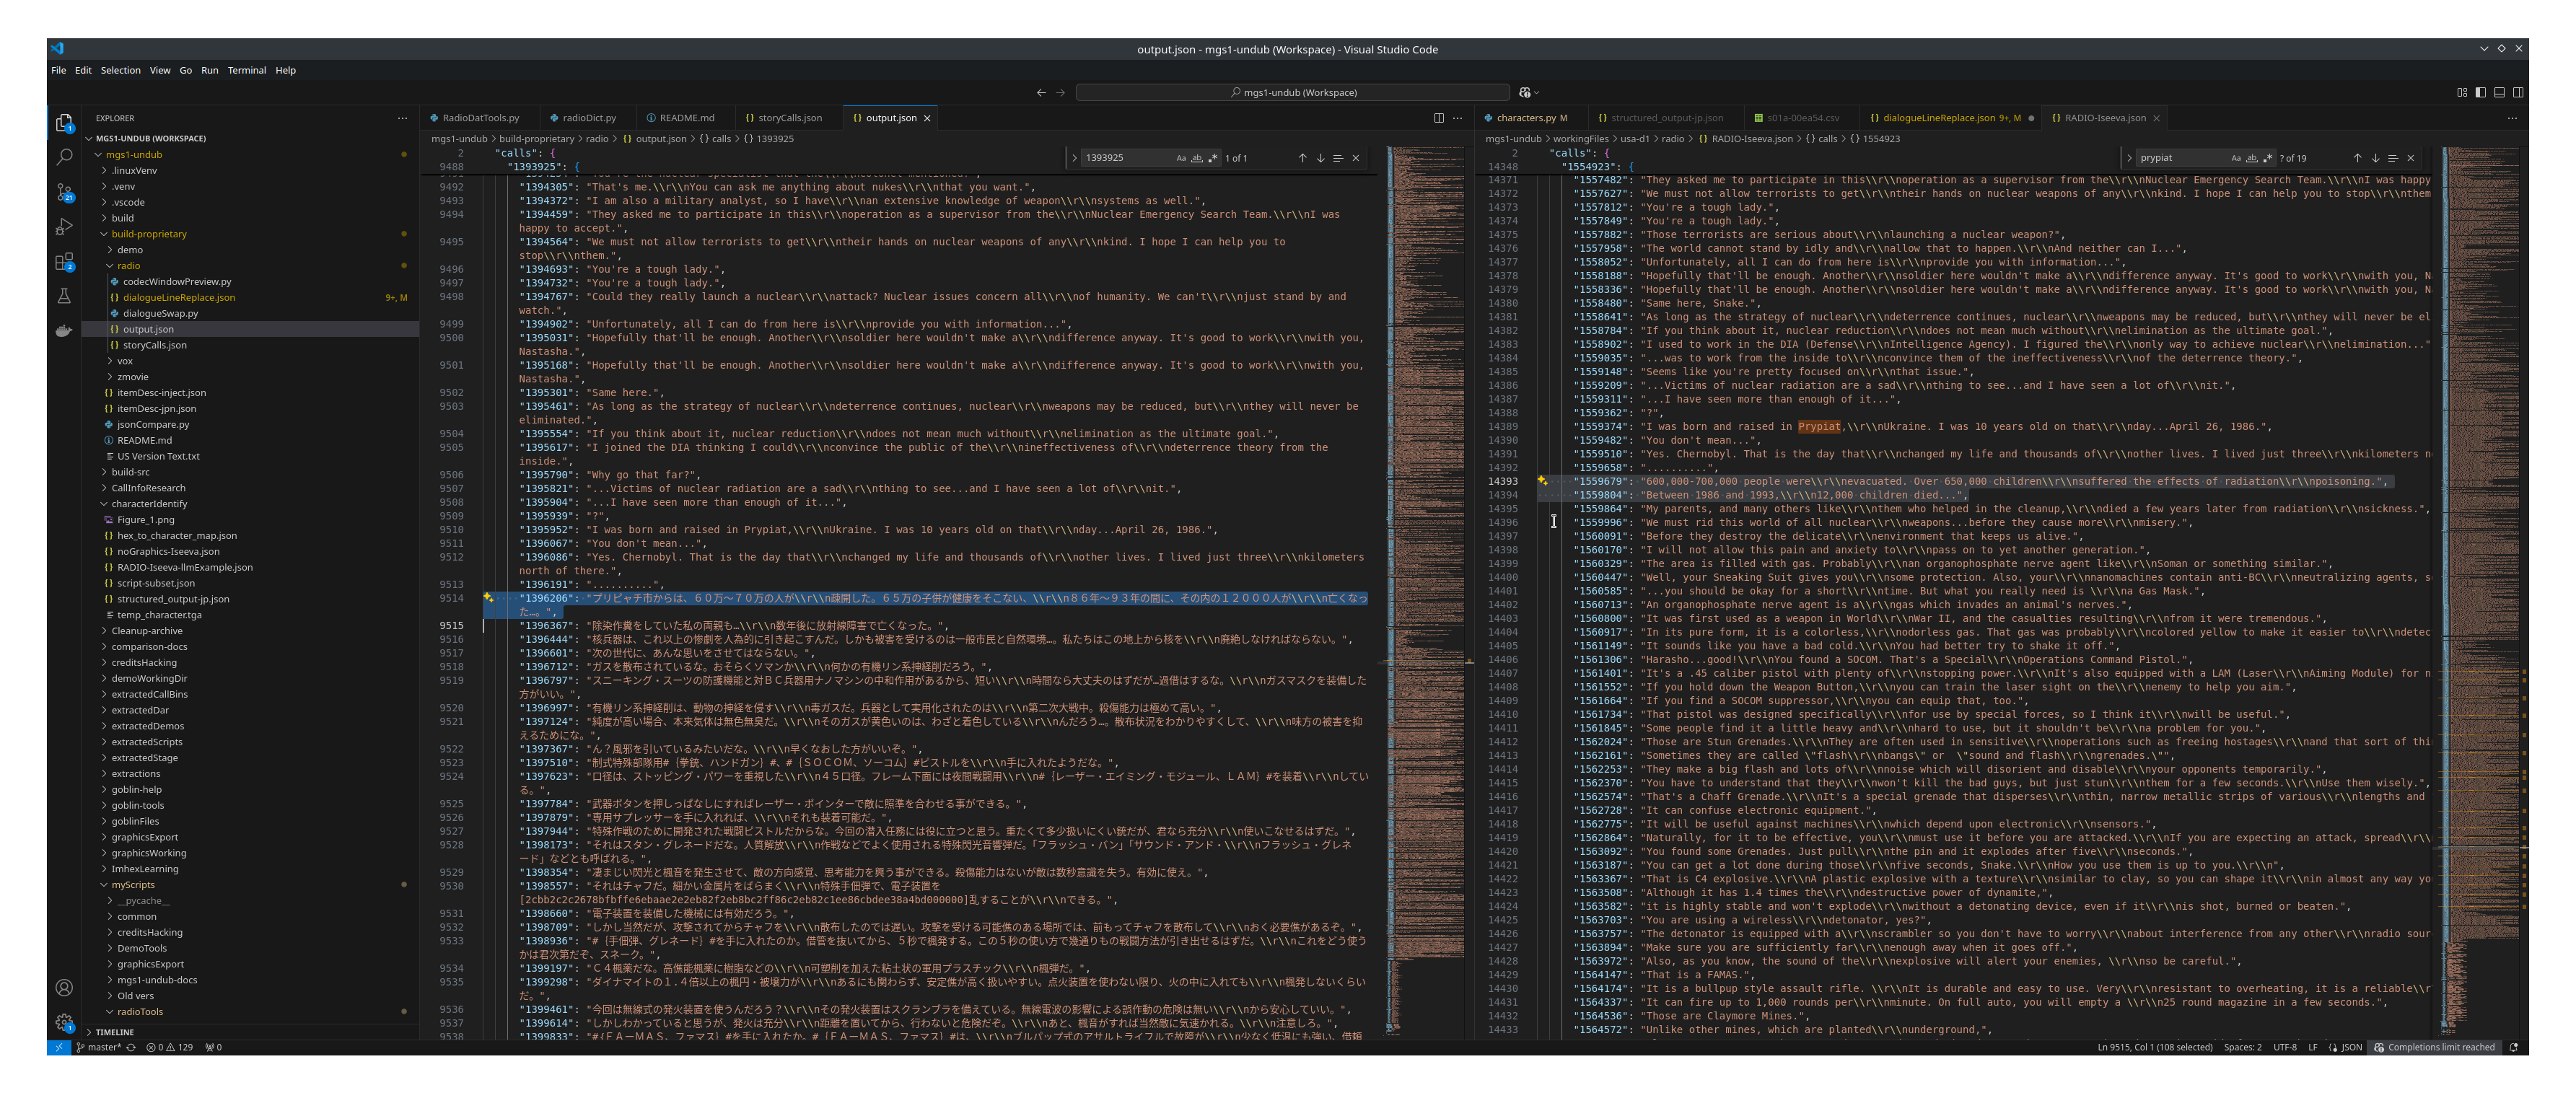Open the Source Control view
This screenshot has width=2576, height=1111.
coord(64,191)
